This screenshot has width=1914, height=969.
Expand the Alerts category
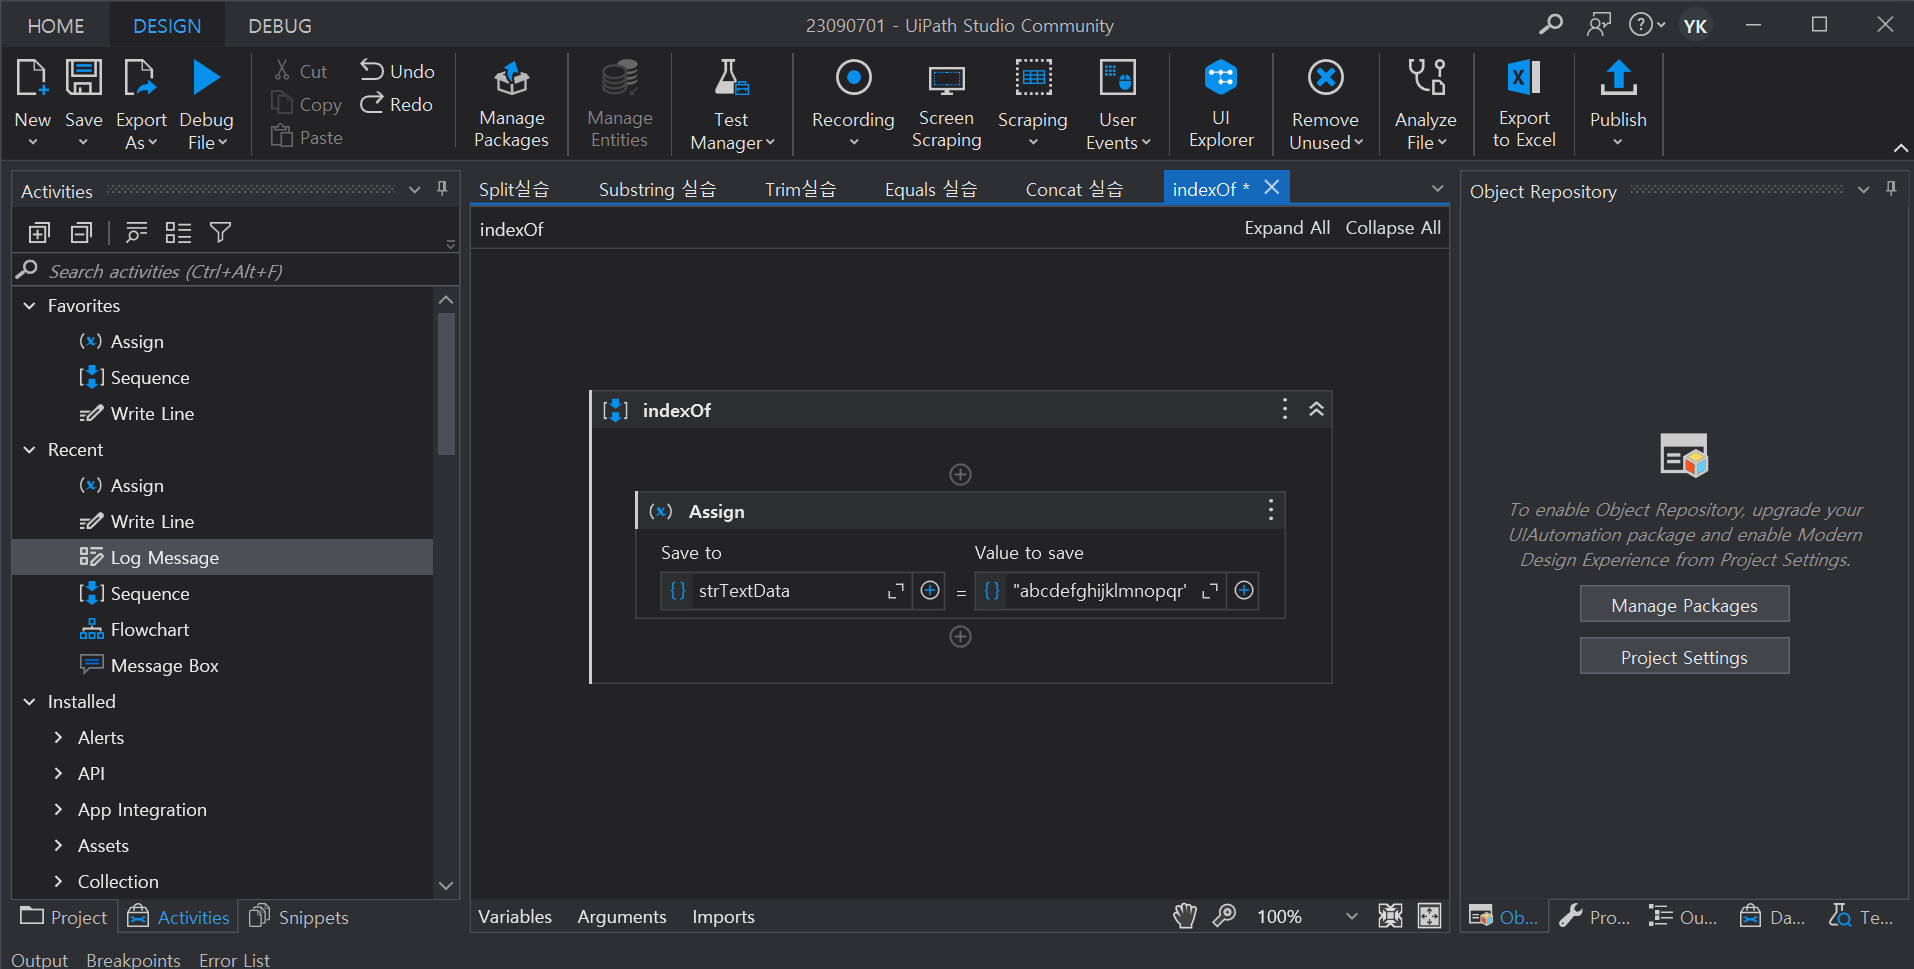(58, 737)
